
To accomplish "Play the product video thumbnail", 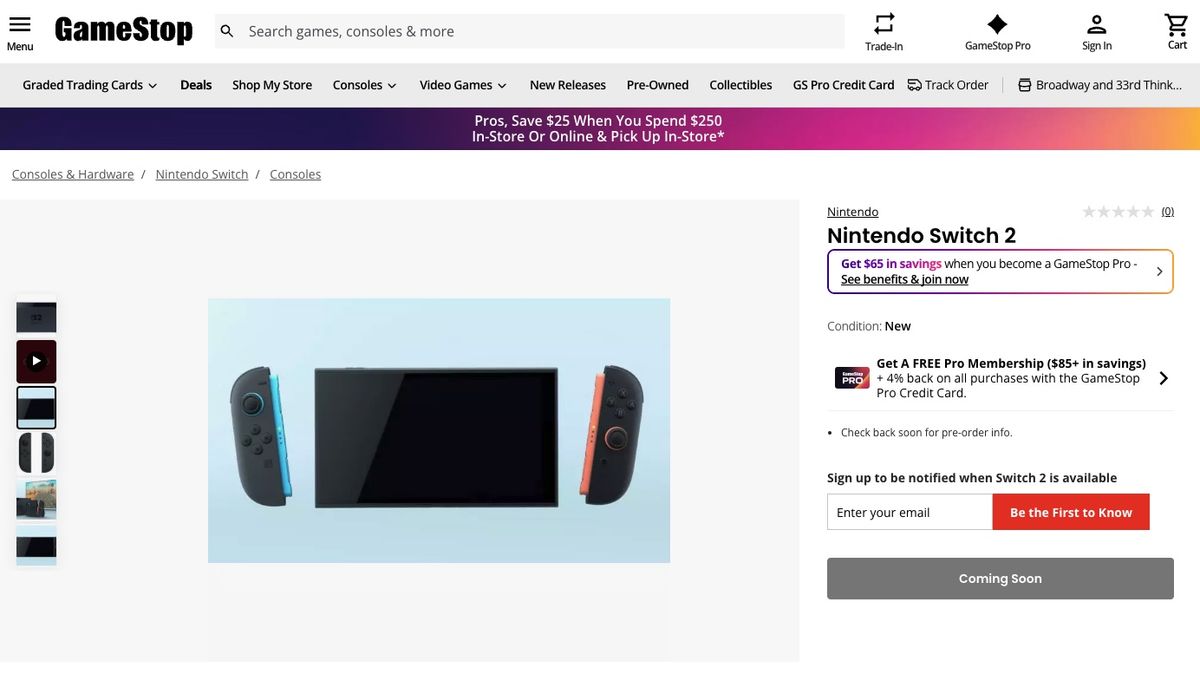I will click(x=36, y=360).
